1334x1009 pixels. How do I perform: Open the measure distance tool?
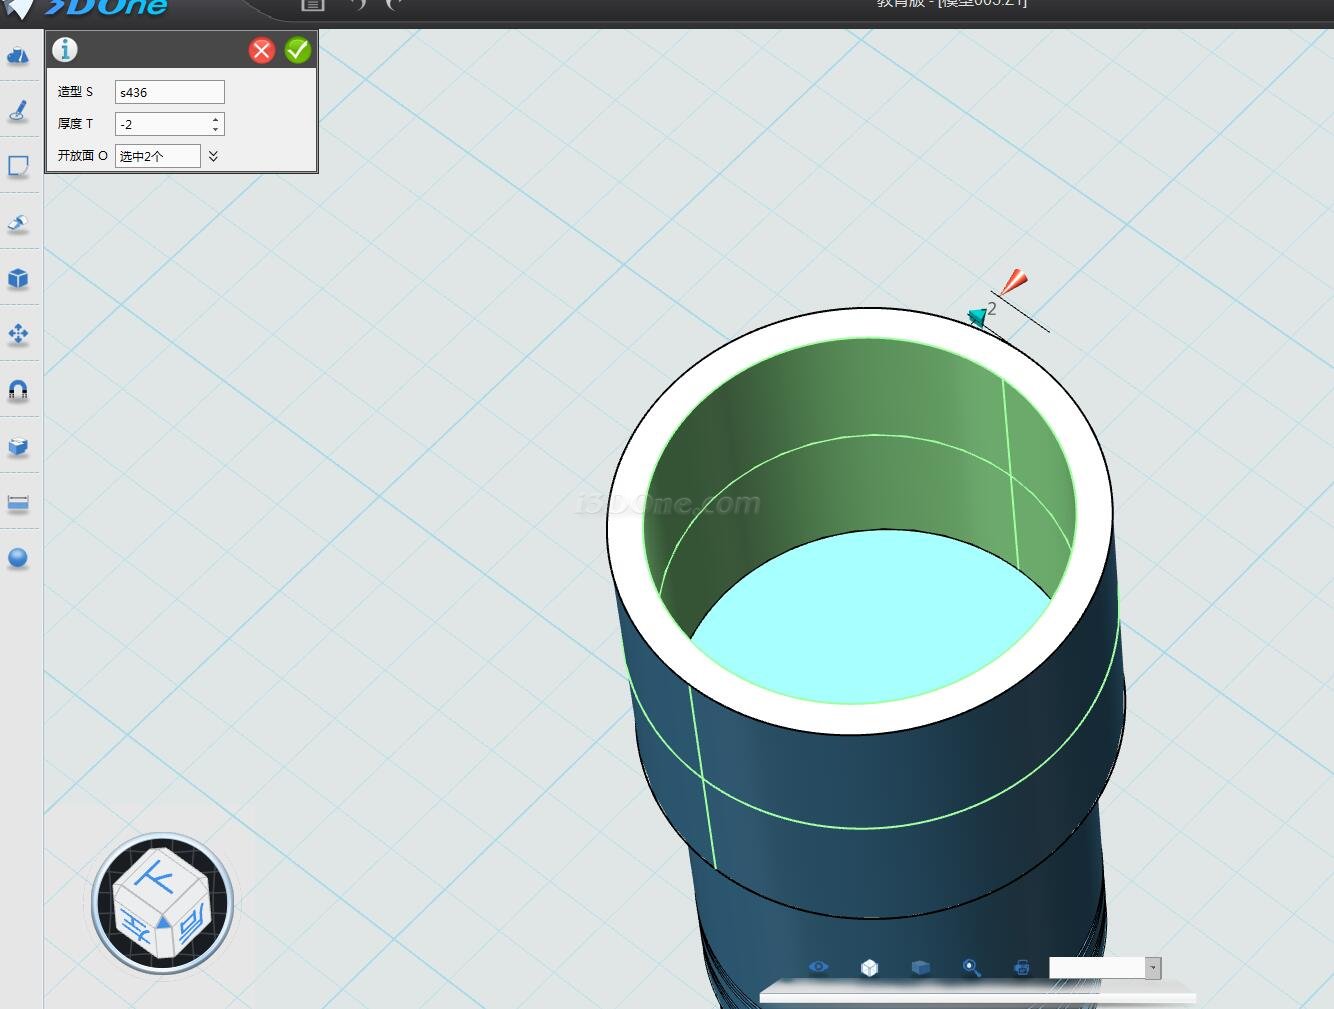18,502
